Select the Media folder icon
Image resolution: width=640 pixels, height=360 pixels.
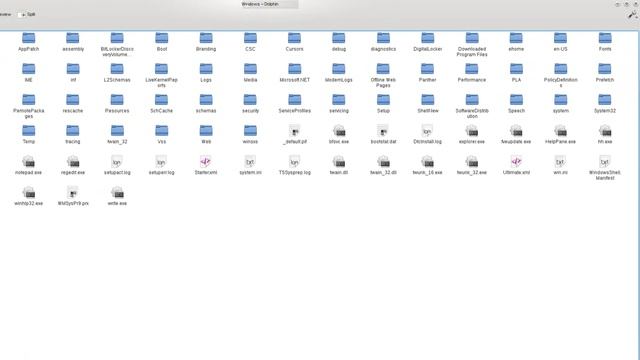click(x=250, y=69)
